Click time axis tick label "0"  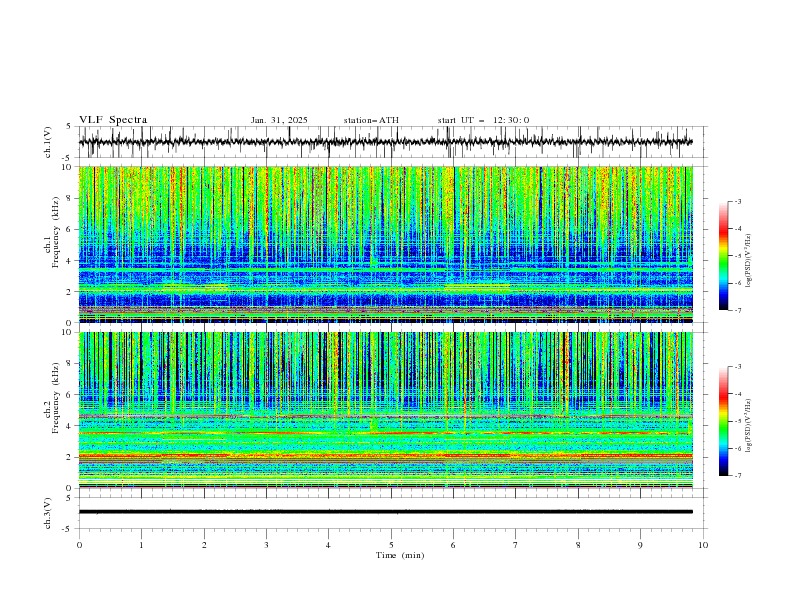79,545
